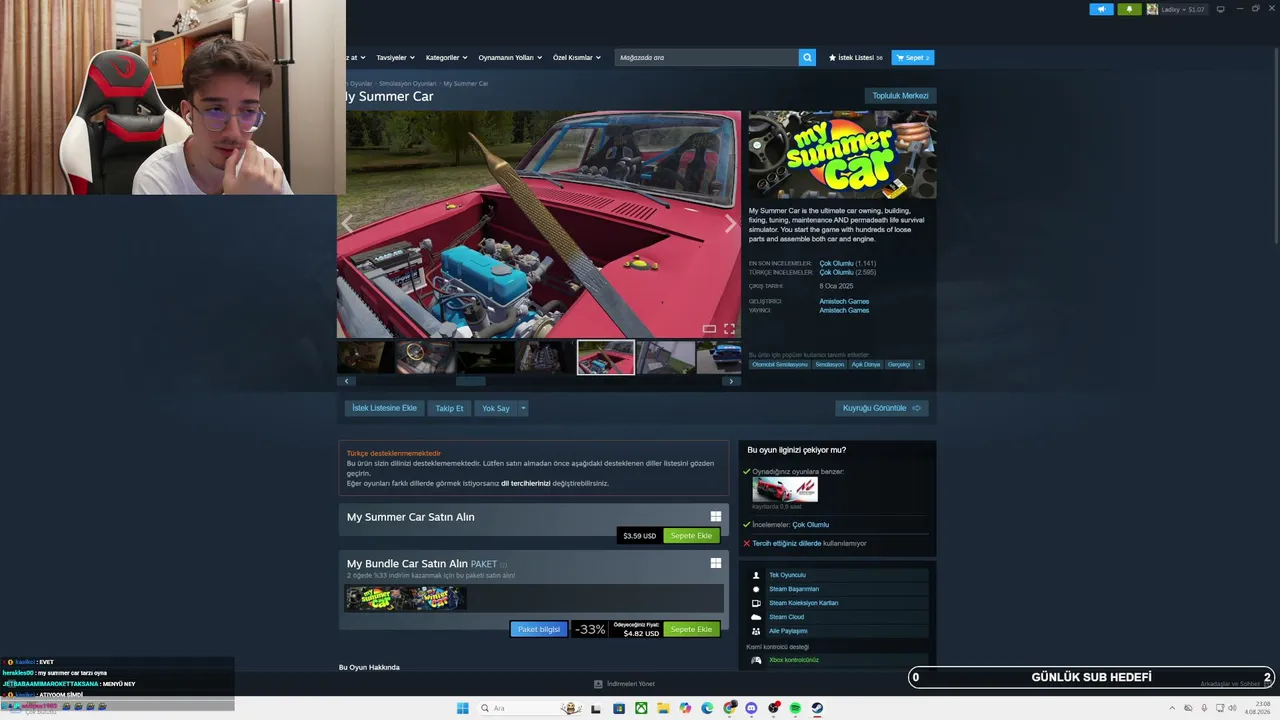Open Steam notifications bell
The image size is (1280, 720).
tap(1130, 9)
